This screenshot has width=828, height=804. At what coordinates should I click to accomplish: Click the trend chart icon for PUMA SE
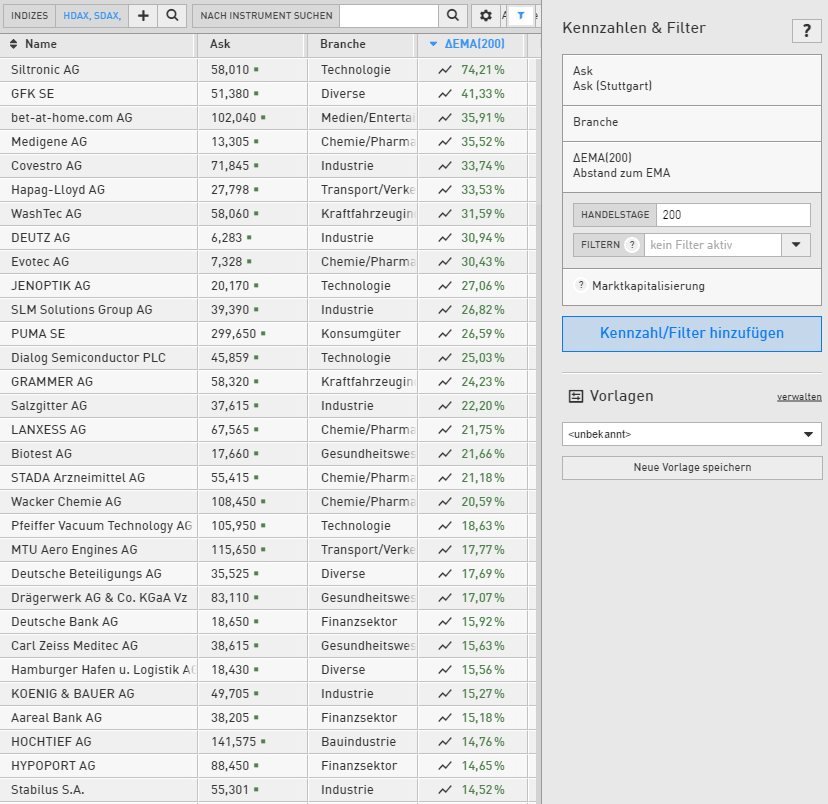445,334
